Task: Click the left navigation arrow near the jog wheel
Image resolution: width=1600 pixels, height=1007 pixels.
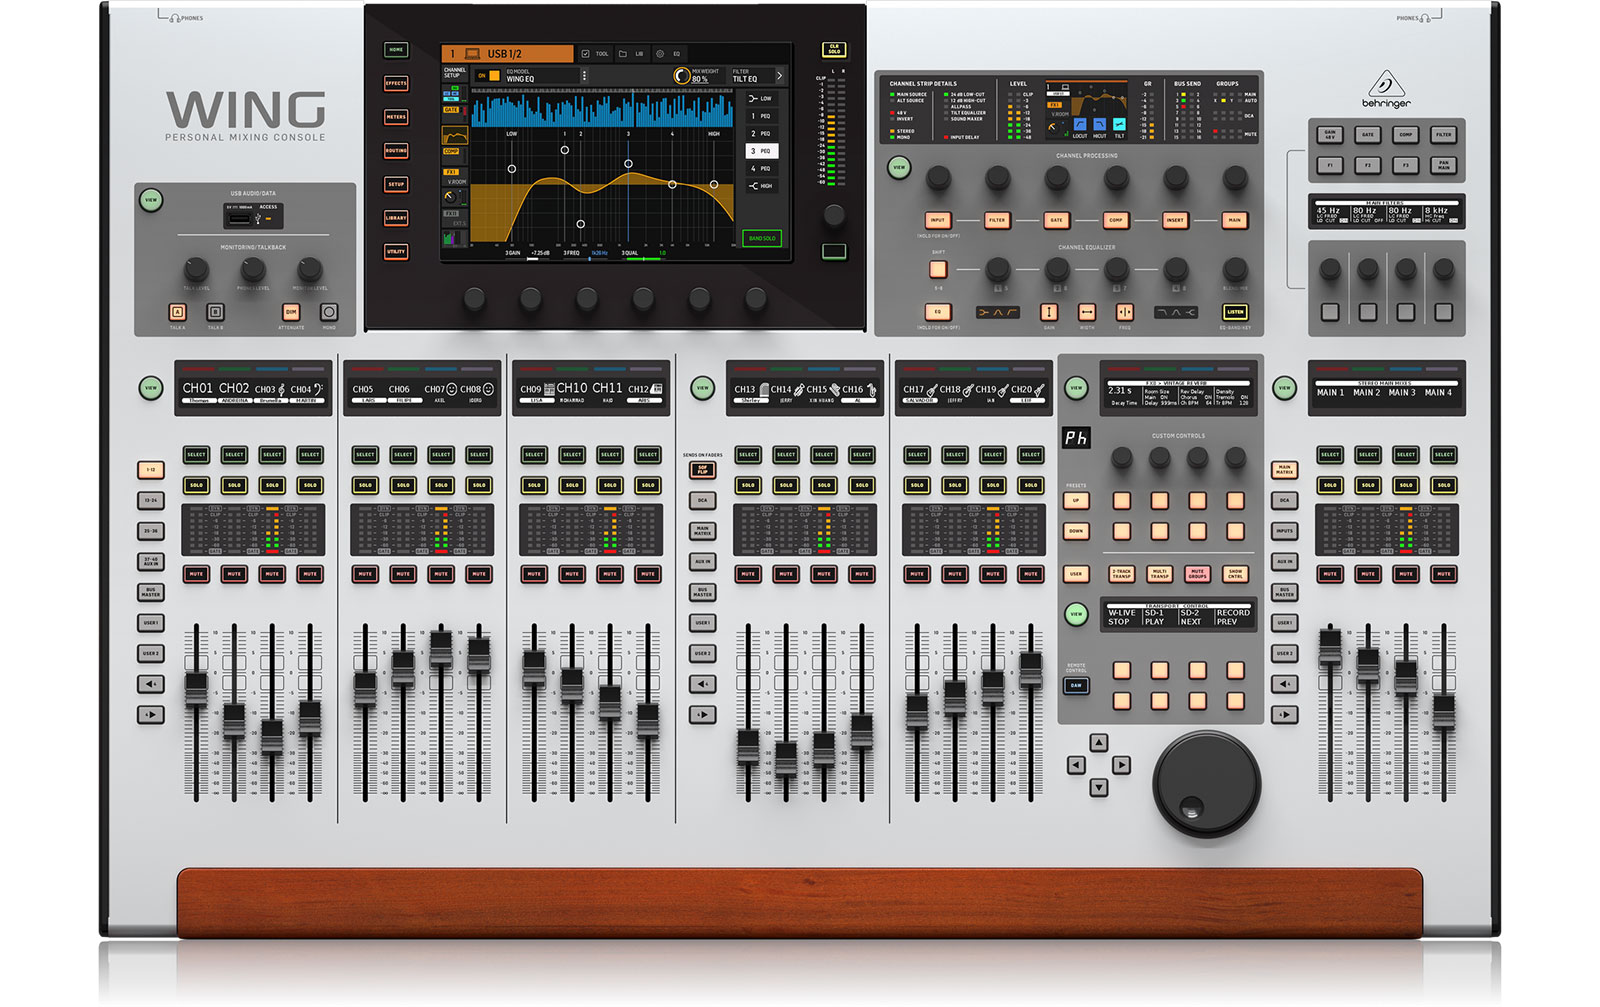Action: point(1076,765)
